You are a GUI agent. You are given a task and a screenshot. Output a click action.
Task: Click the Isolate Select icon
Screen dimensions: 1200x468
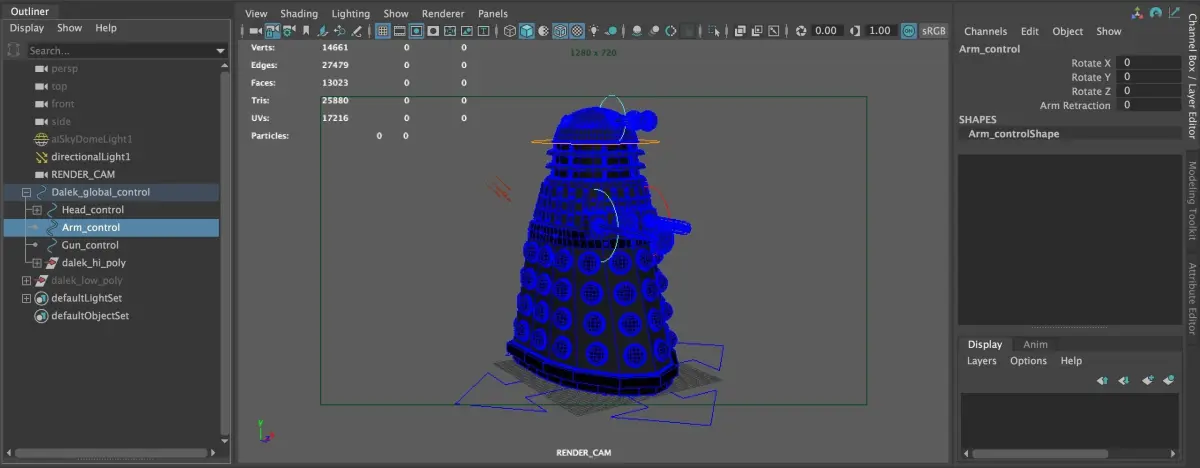[714, 31]
